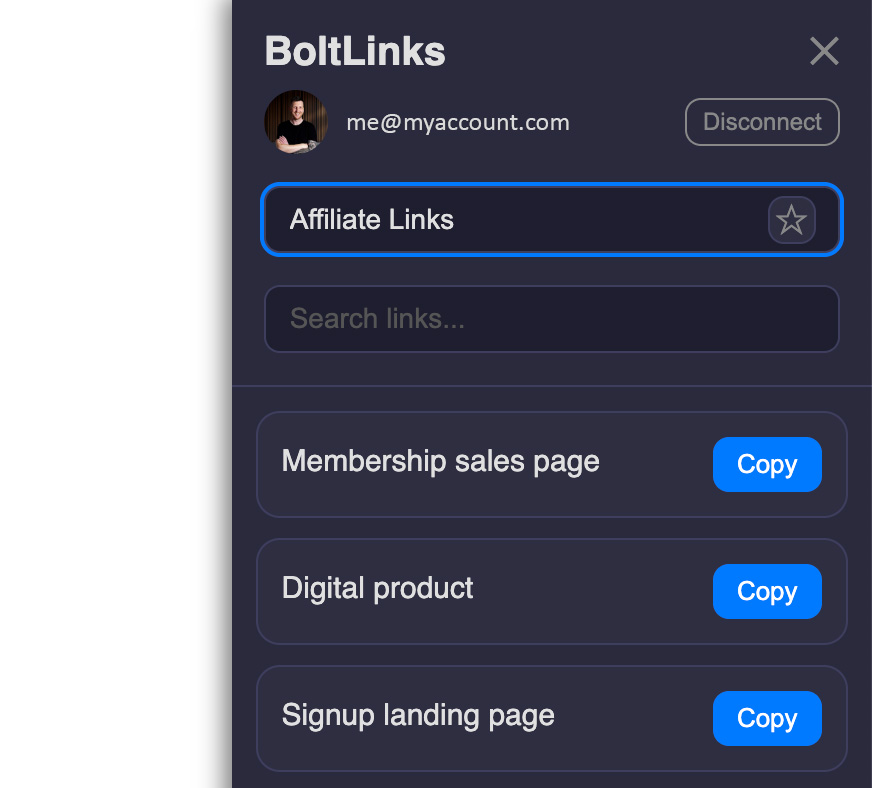Viewport: 872px width, 788px height.
Task: Select the Signup landing page title text
Action: pos(418,715)
